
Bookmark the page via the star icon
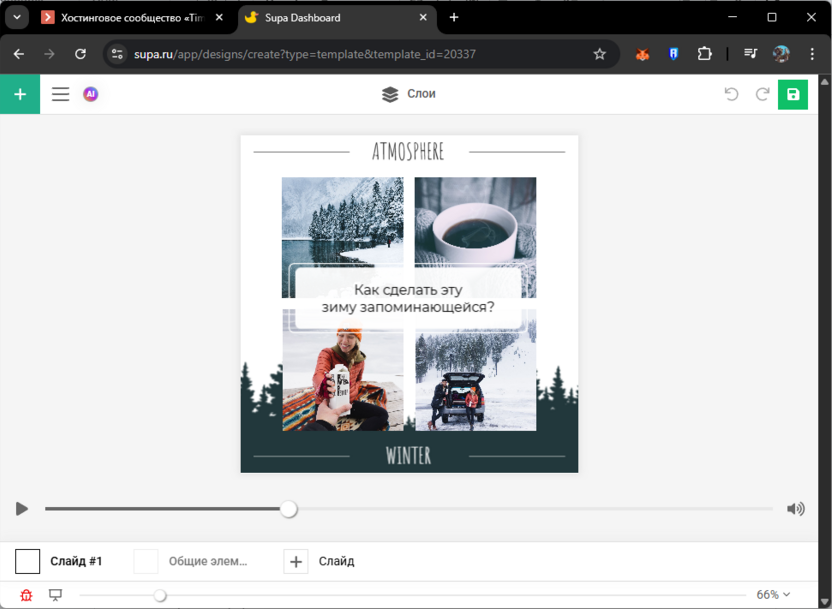tap(601, 54)
